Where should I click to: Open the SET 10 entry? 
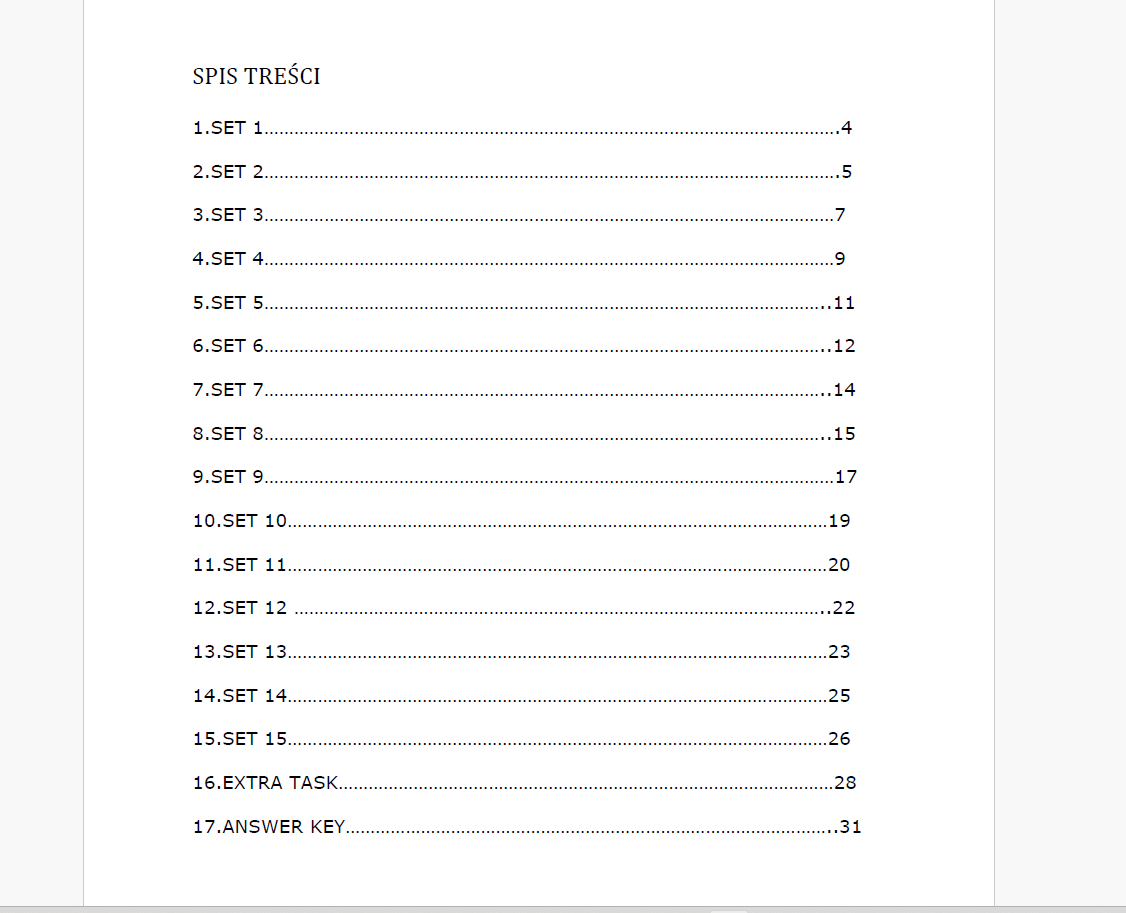tap(240, 521)
